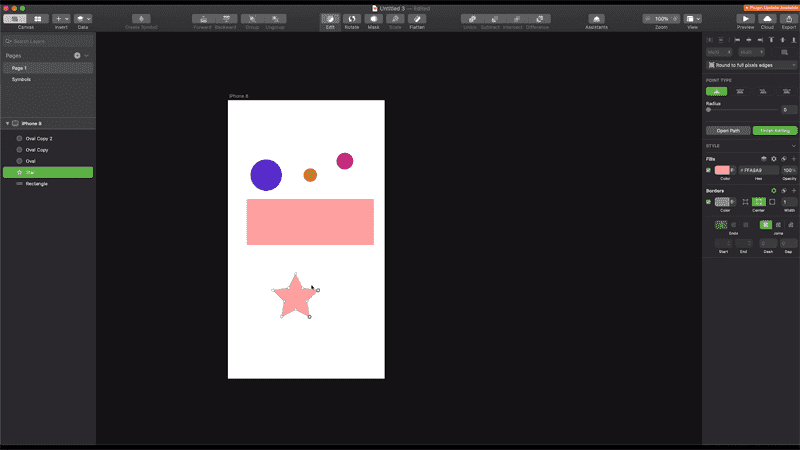Viewport: 800px width, 450px height.
Task: Select the Straight point type
Action: tap(716, 91)
